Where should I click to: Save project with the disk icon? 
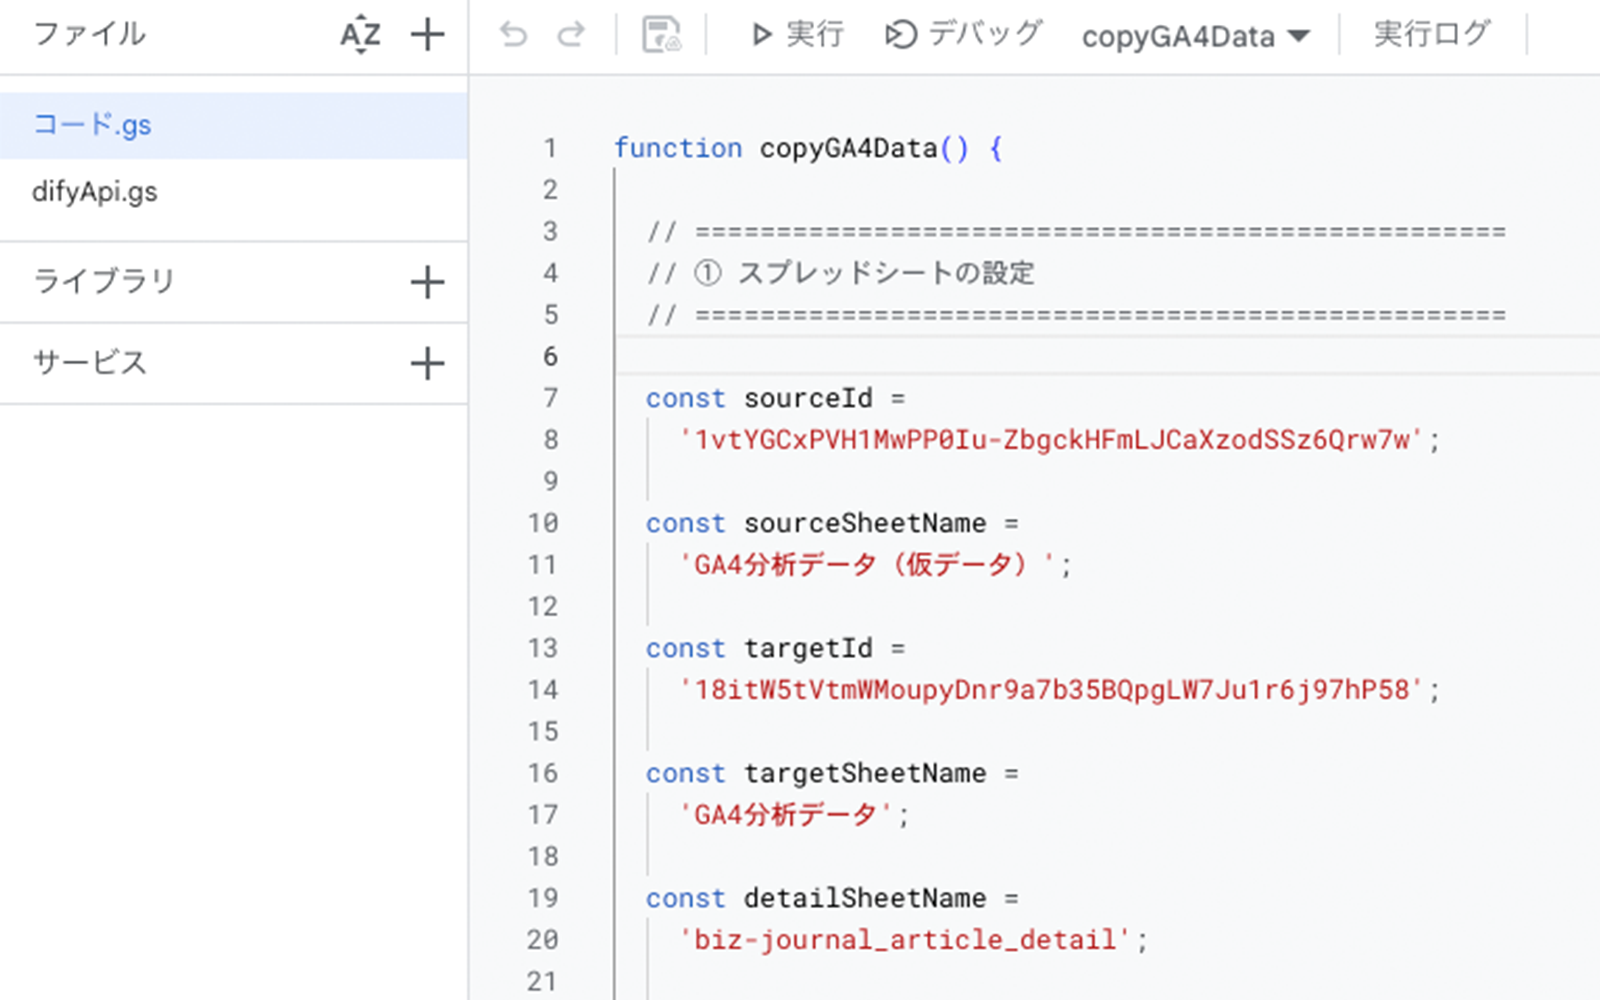click(661, 35)
